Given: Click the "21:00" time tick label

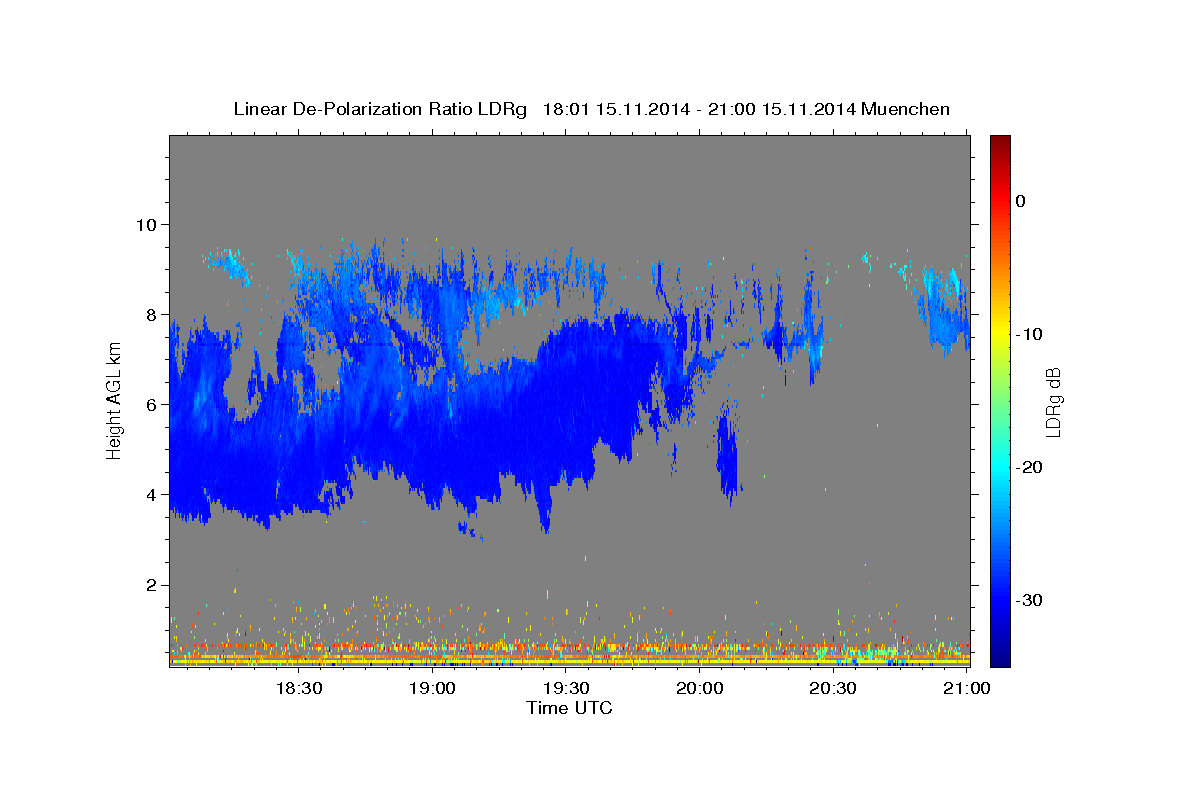Looking at the screenshot, I should coord(966,688).
